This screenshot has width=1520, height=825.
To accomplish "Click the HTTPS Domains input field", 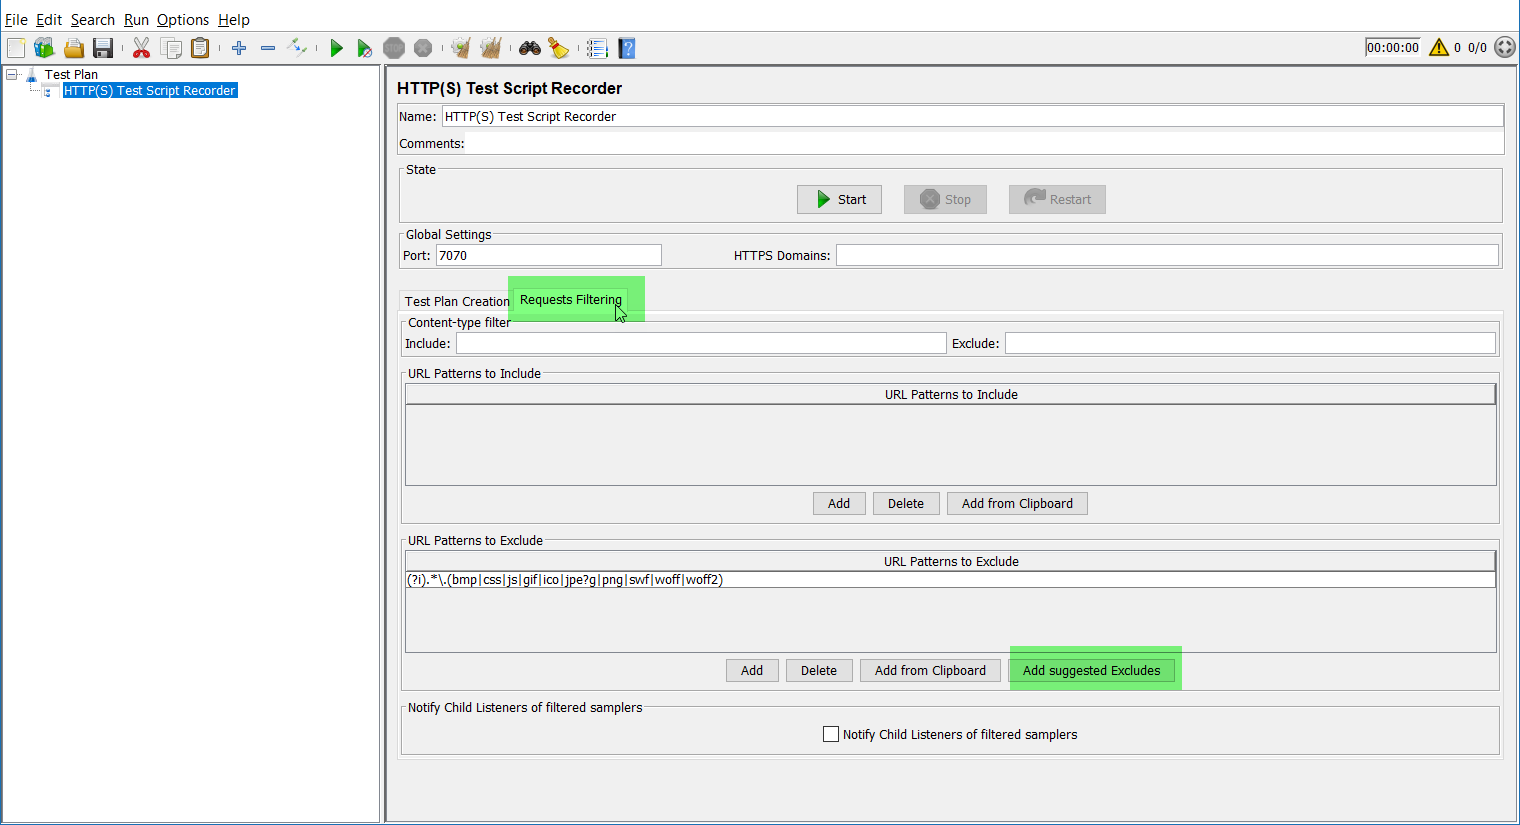I will click(1167, 255).
